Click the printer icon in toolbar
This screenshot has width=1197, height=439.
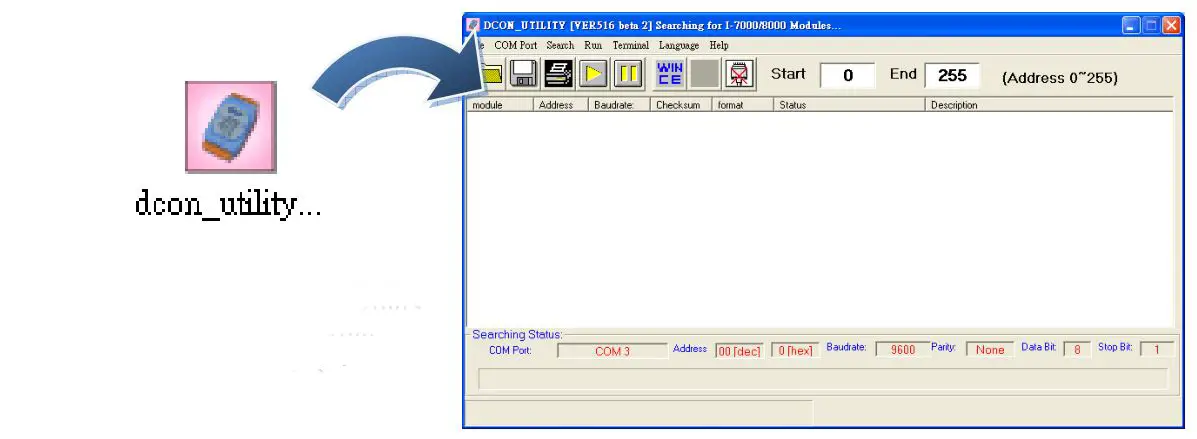(x=558, y=74)
